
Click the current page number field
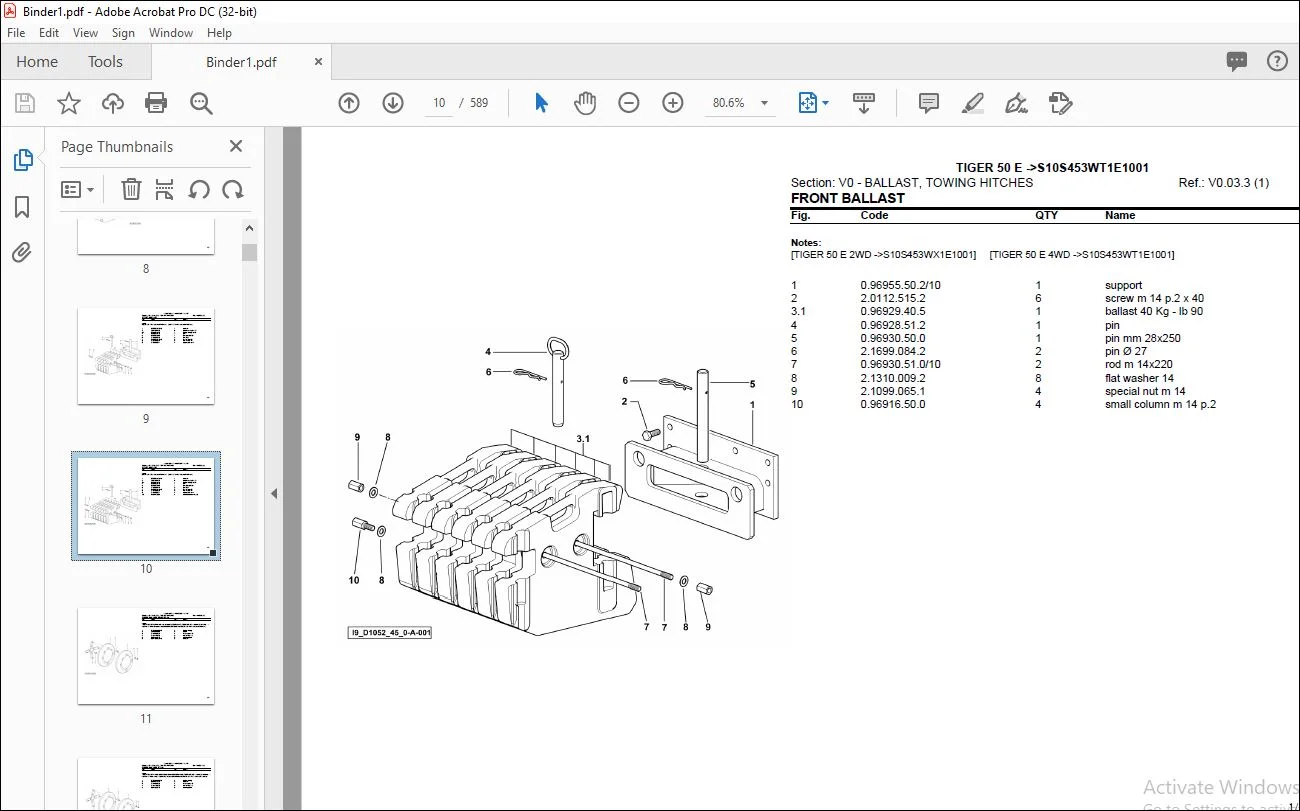pos(439,103)
